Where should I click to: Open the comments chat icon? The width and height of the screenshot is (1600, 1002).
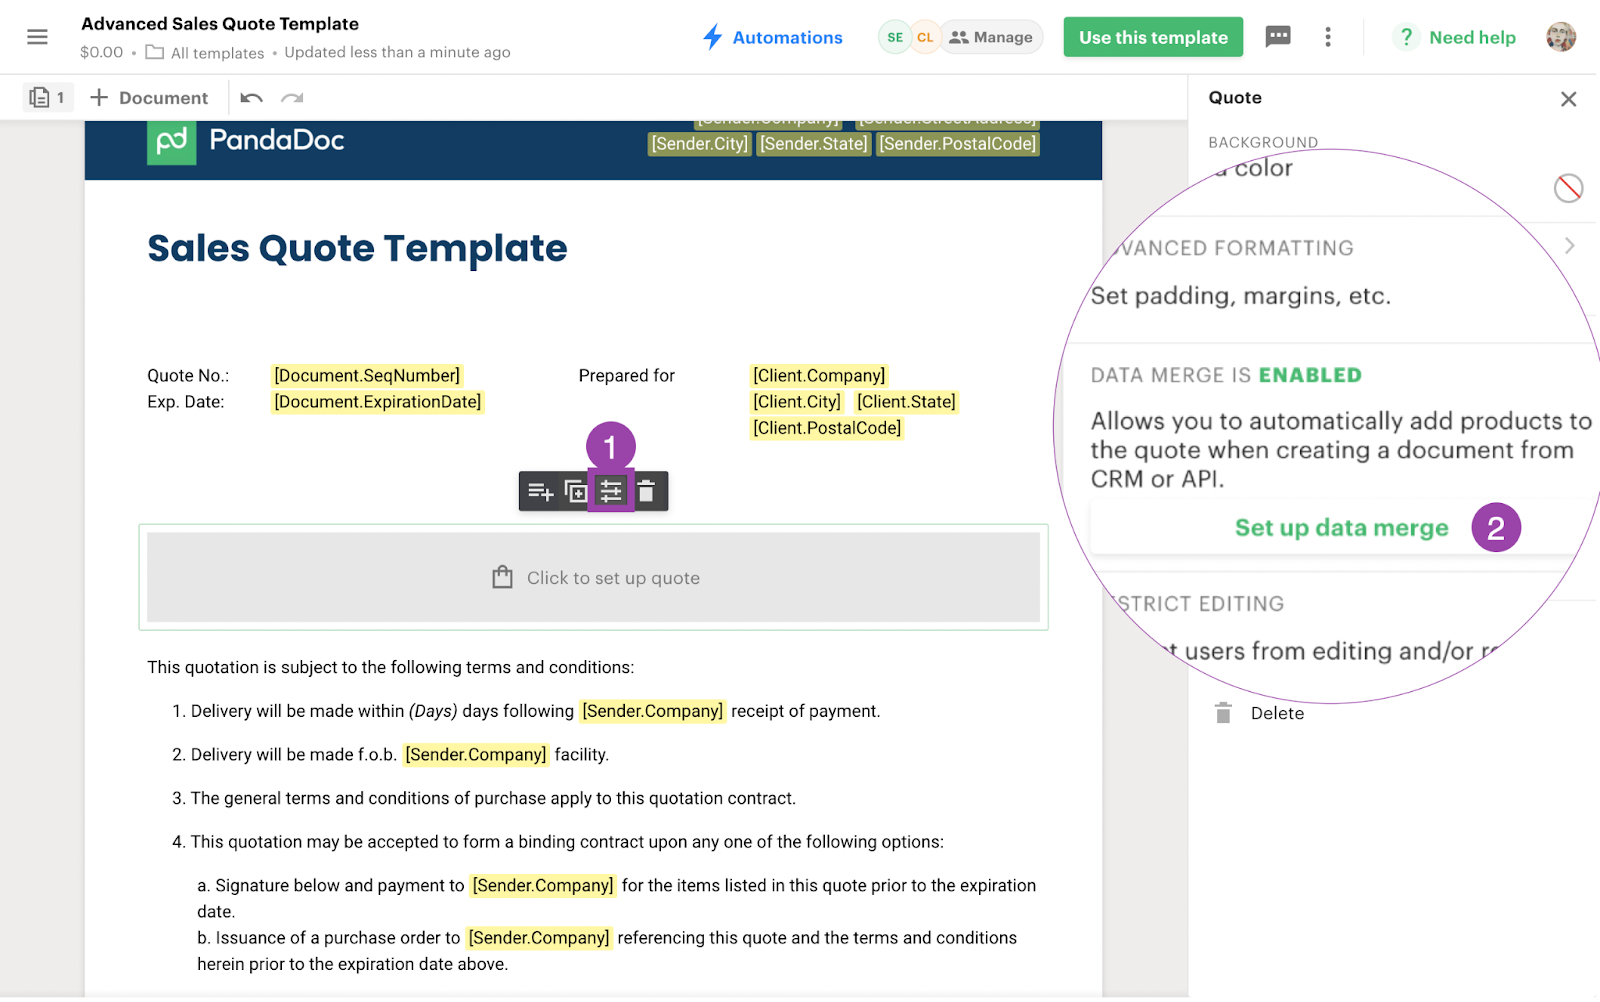tap(1278, 37)
